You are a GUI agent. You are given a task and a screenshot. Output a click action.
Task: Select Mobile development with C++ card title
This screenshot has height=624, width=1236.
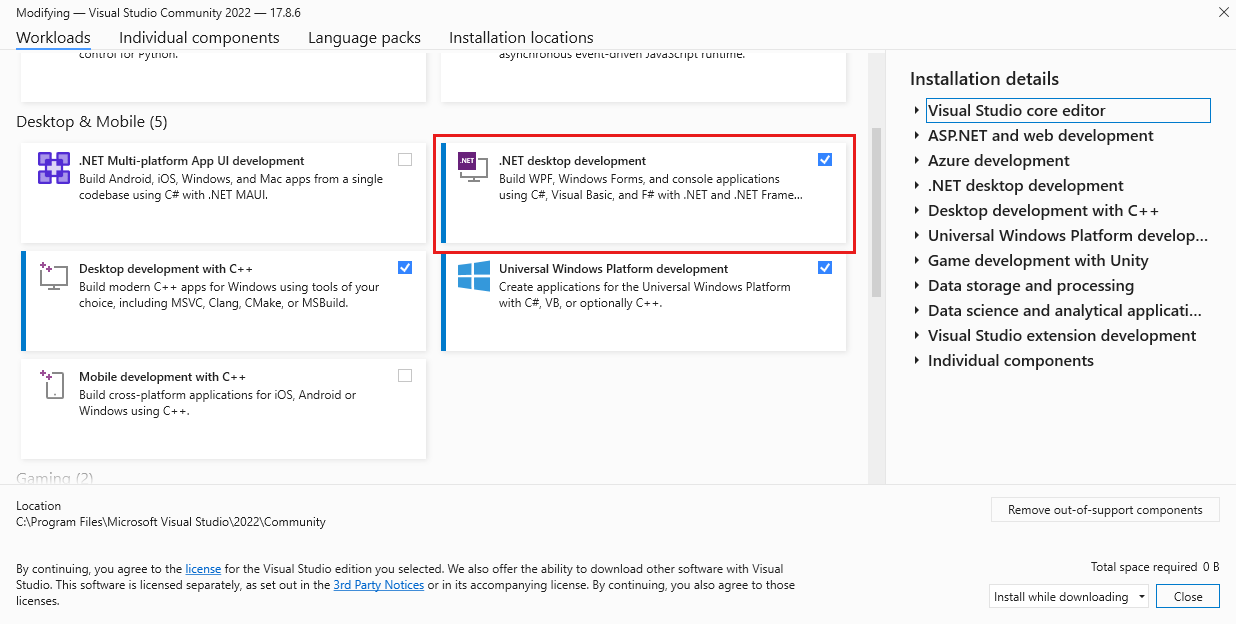click(x=162, y=377)
